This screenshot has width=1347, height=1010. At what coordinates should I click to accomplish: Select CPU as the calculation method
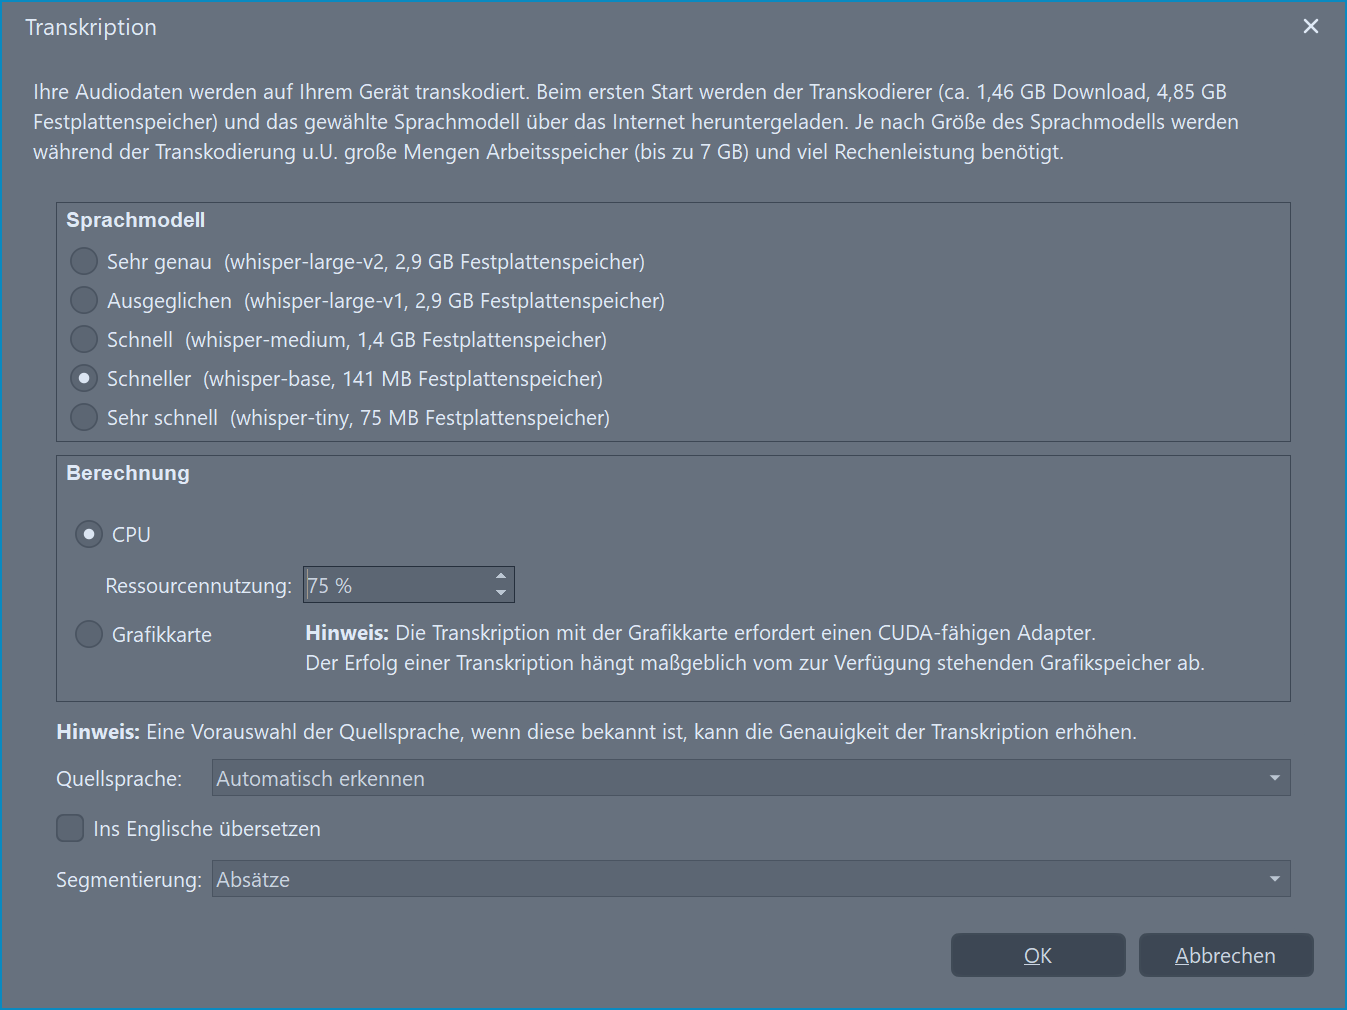pos(89,535)
